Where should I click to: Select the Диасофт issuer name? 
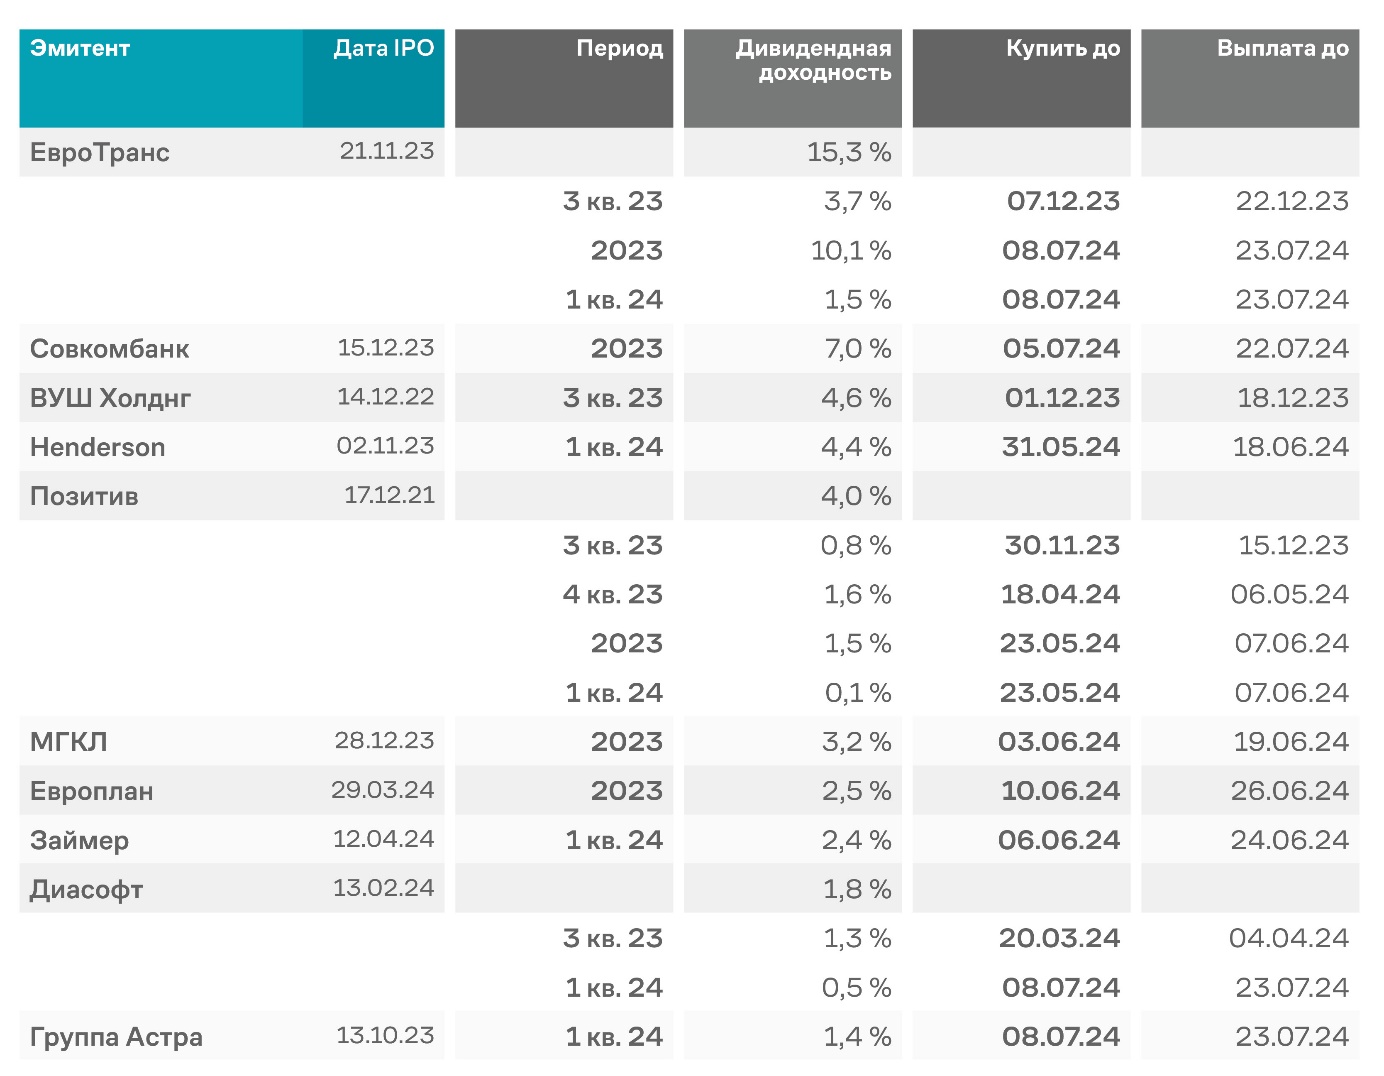tap(87, 889)
